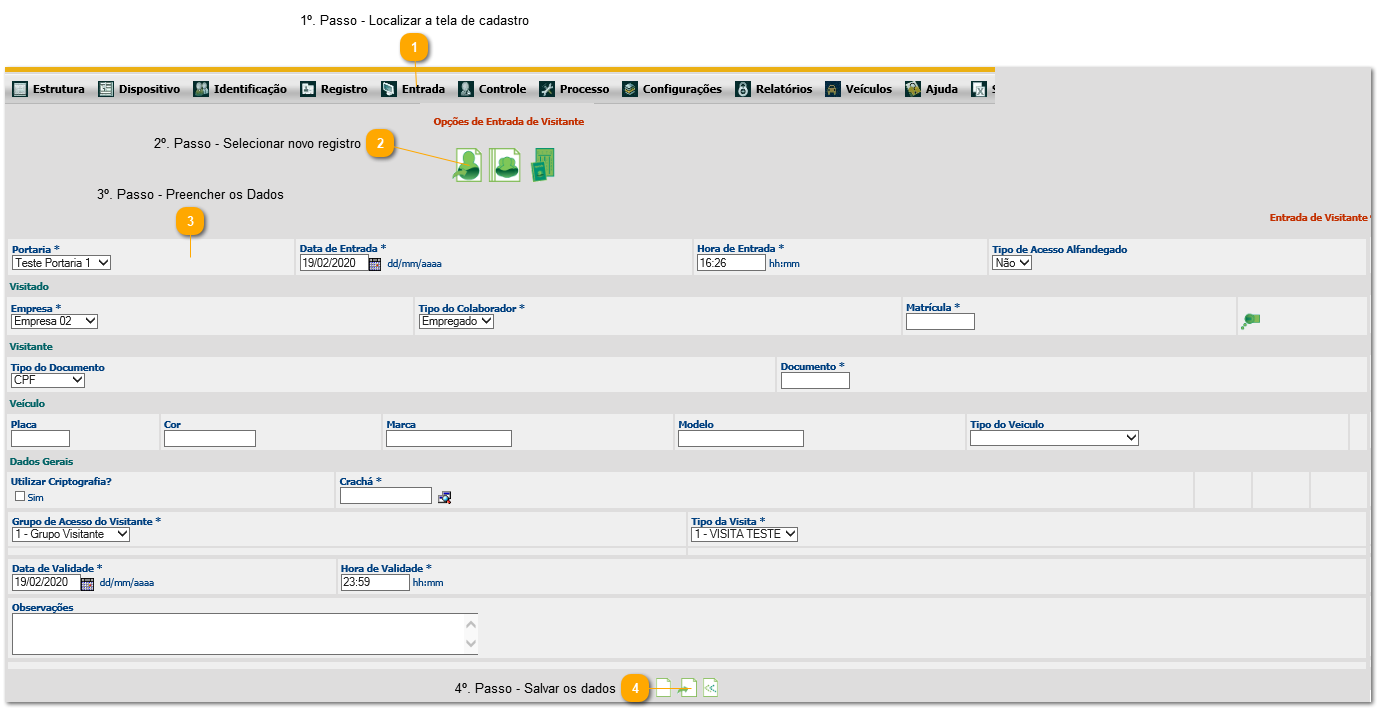Click the 'Dados Gerais' section label
The width and height of the screenshot is (1380, 713).
pos(41,462)
